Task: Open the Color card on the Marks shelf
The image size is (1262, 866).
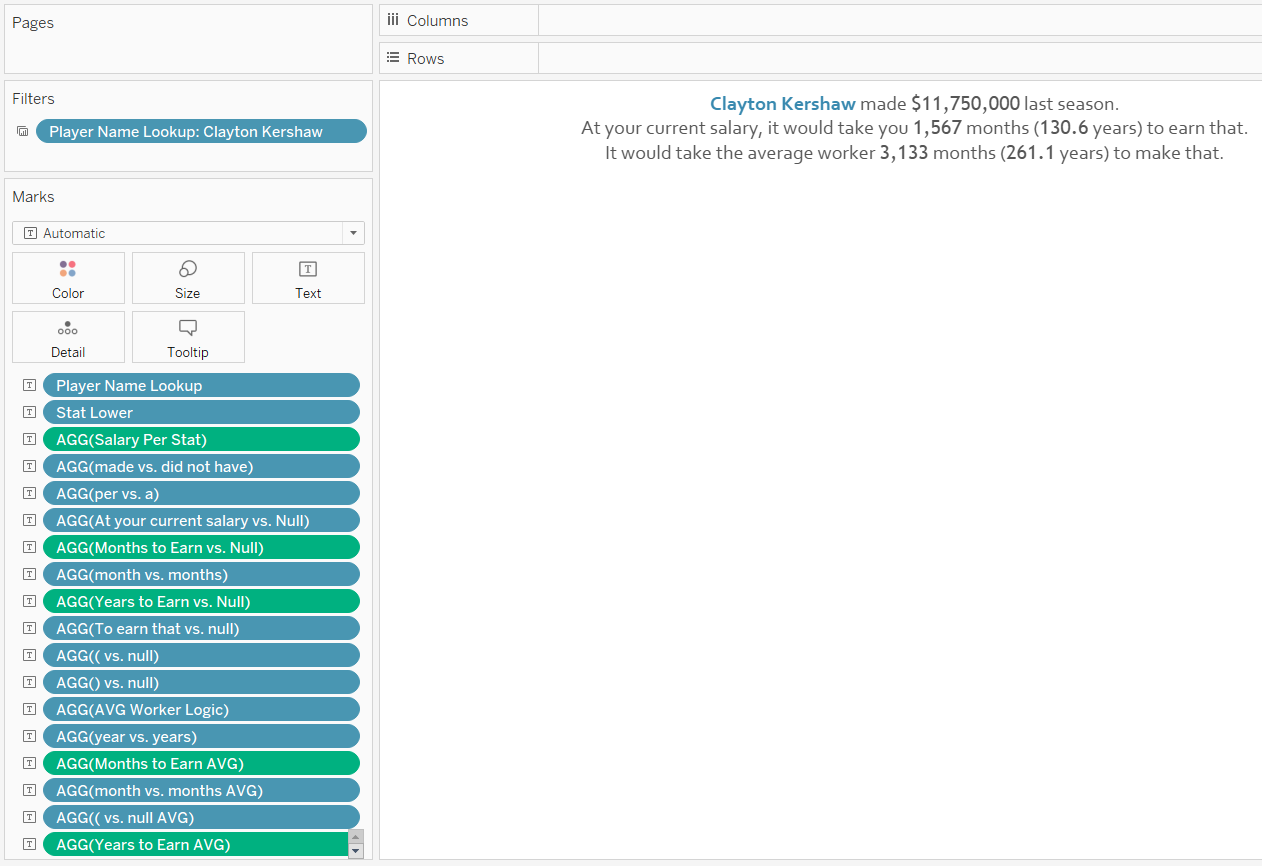Action: click(x=67, y=277)
